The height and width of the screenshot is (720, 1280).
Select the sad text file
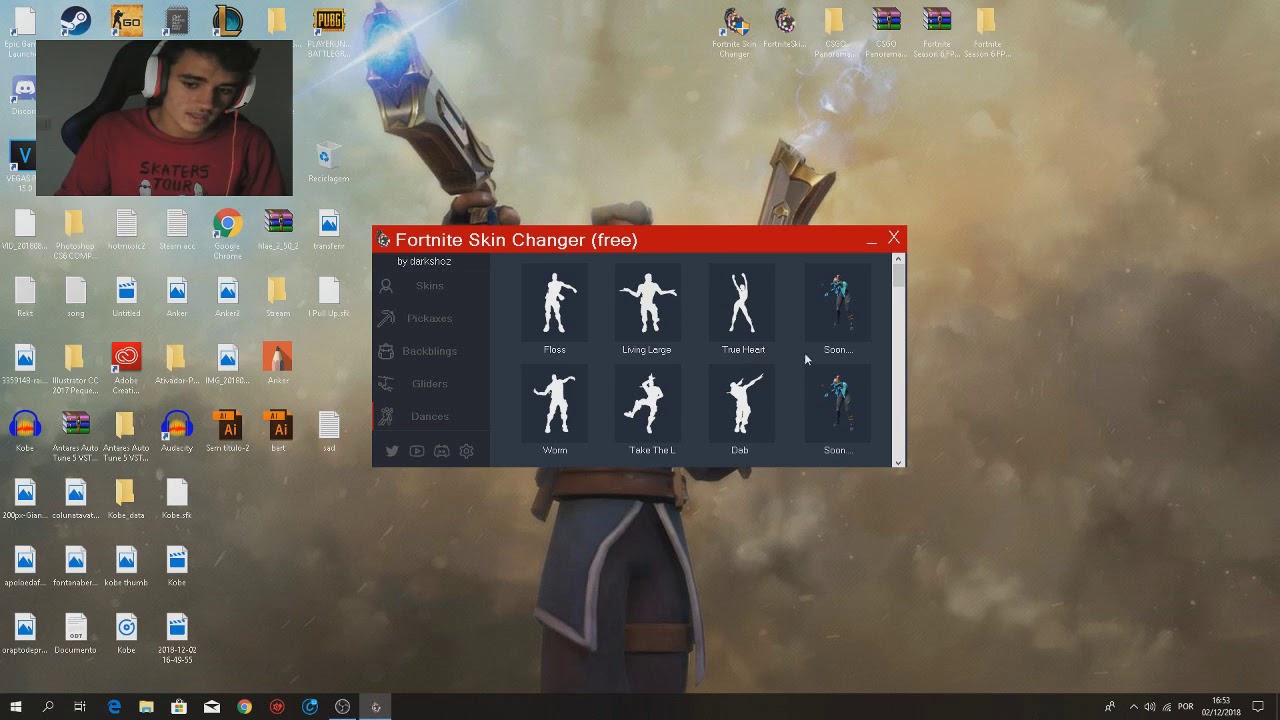pyautogui.click(x=328, y=431)
